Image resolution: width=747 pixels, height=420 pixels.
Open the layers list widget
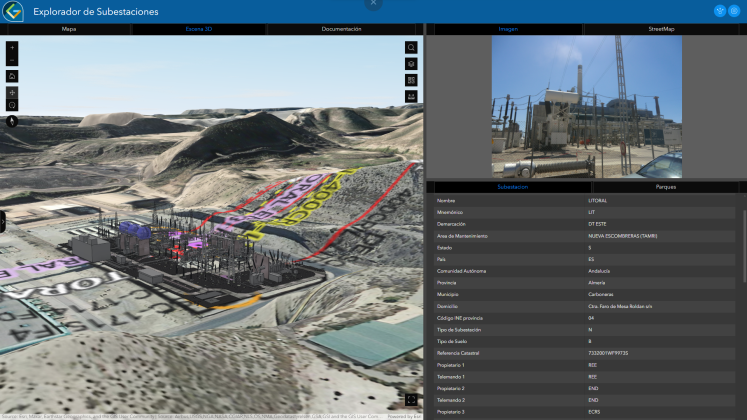pyautogui.click(x=411, y=63)
